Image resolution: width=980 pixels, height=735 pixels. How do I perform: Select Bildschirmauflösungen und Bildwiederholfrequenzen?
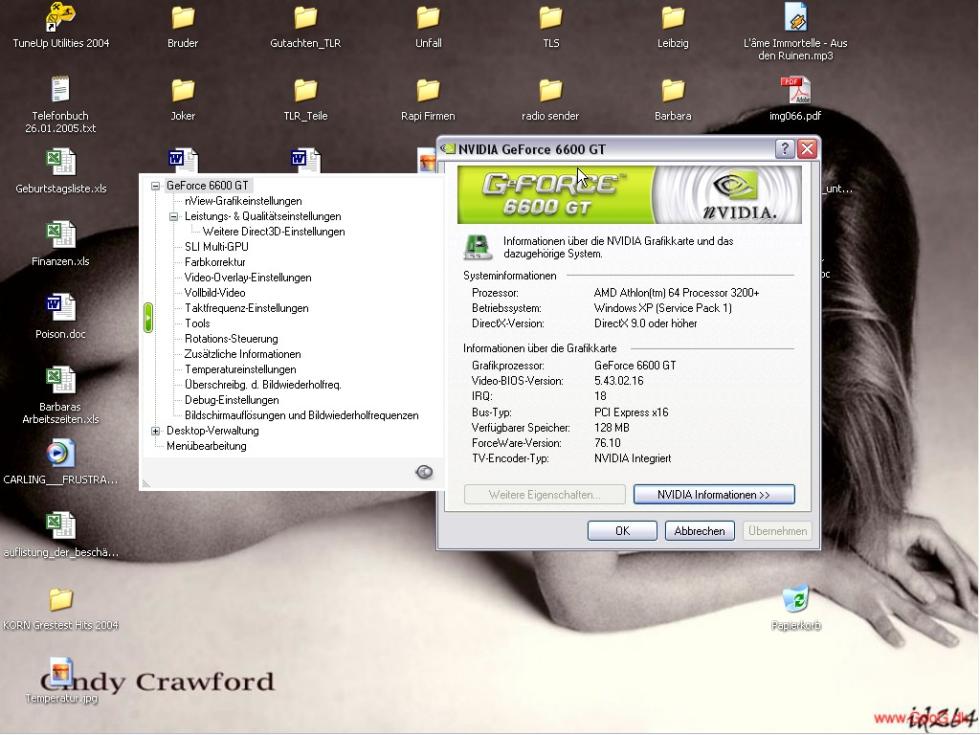coord(301,416)
